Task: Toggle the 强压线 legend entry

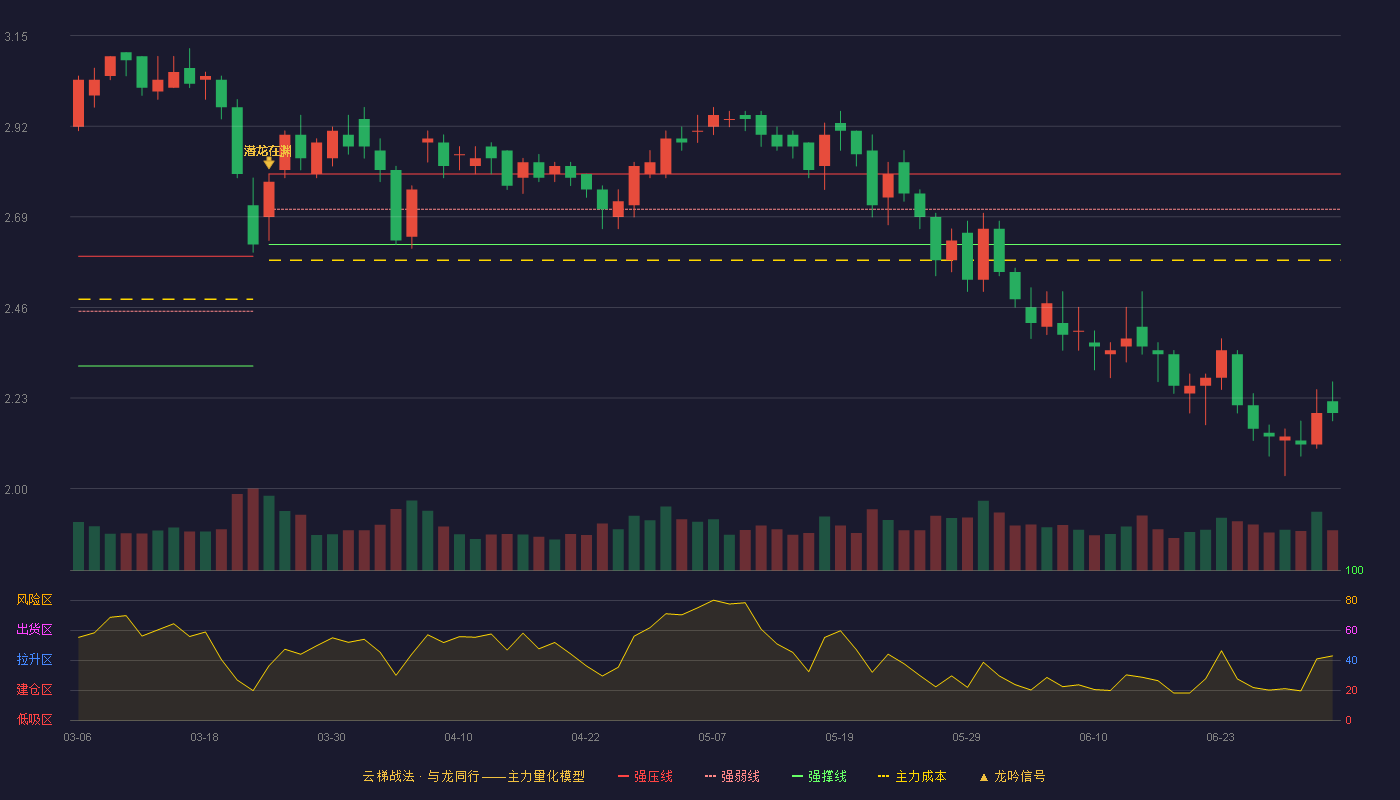Action: (x=645, y=776)
